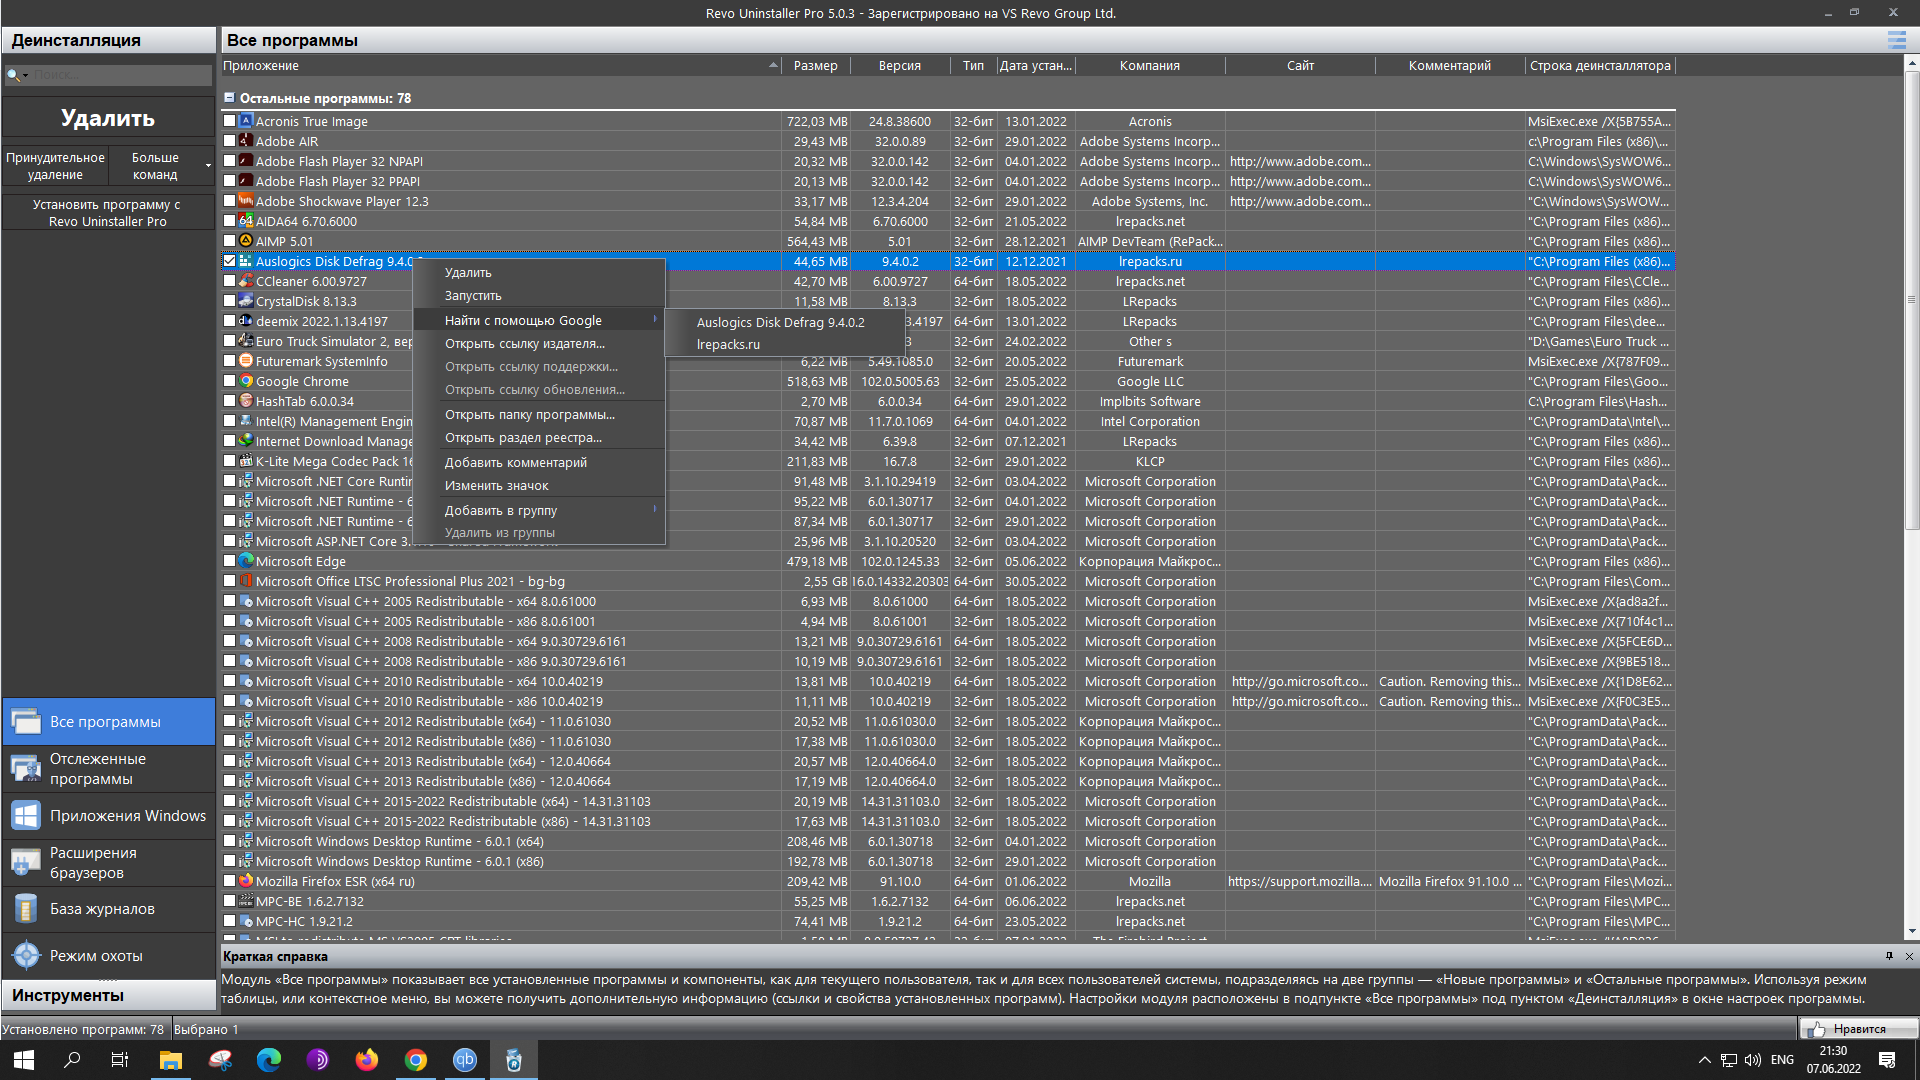This screenshot has height=1080, width=1920.
Task: Click the big Uninstall button
Action: [108, 118]
